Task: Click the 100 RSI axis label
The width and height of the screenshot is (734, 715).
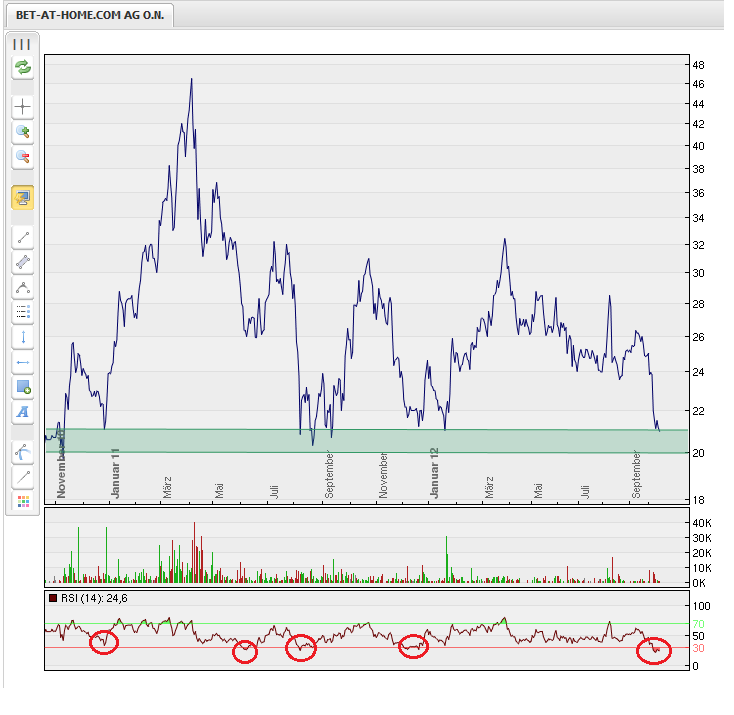Action: click(702, 606)
